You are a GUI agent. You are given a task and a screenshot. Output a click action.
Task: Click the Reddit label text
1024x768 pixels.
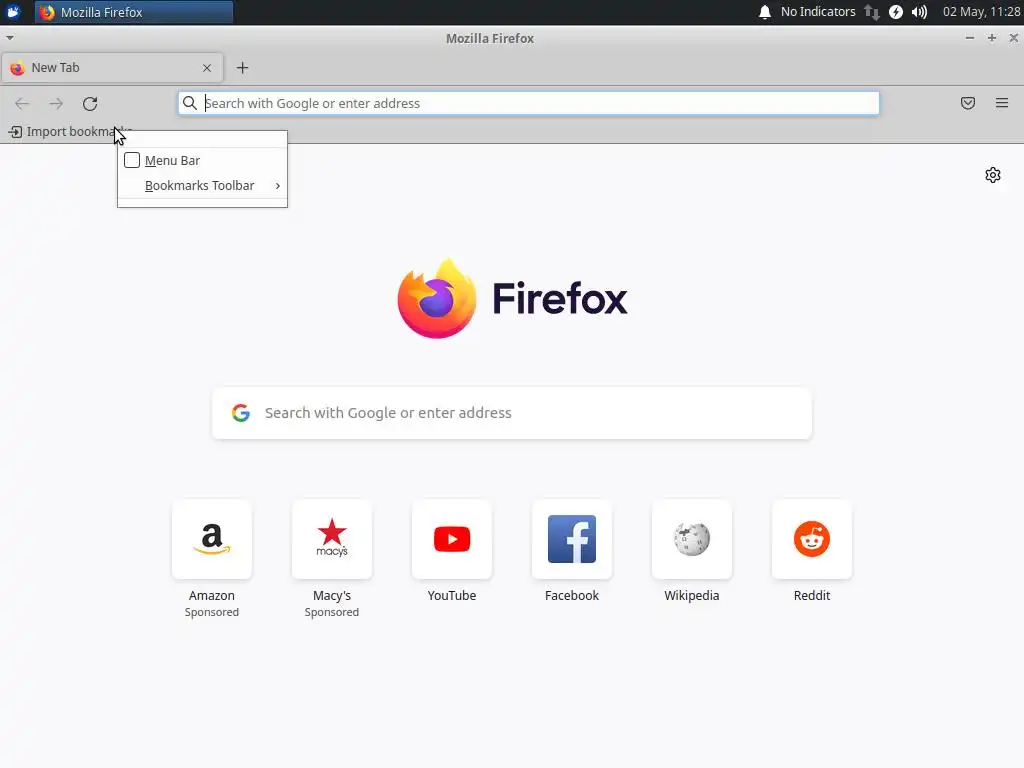click(812, 596)
